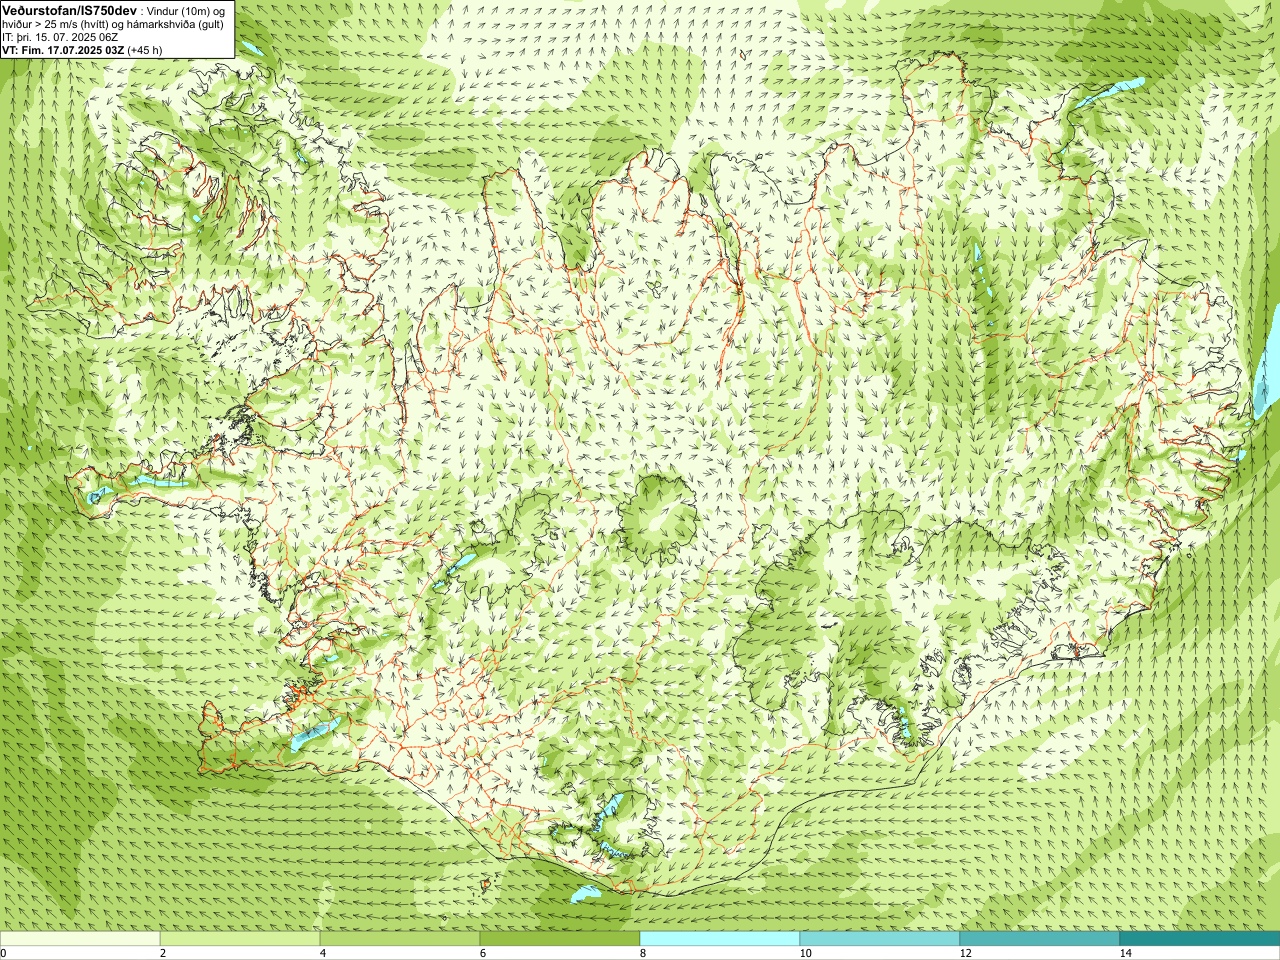
Task: Click the legend scale label '6'
Action: point(483,953)
